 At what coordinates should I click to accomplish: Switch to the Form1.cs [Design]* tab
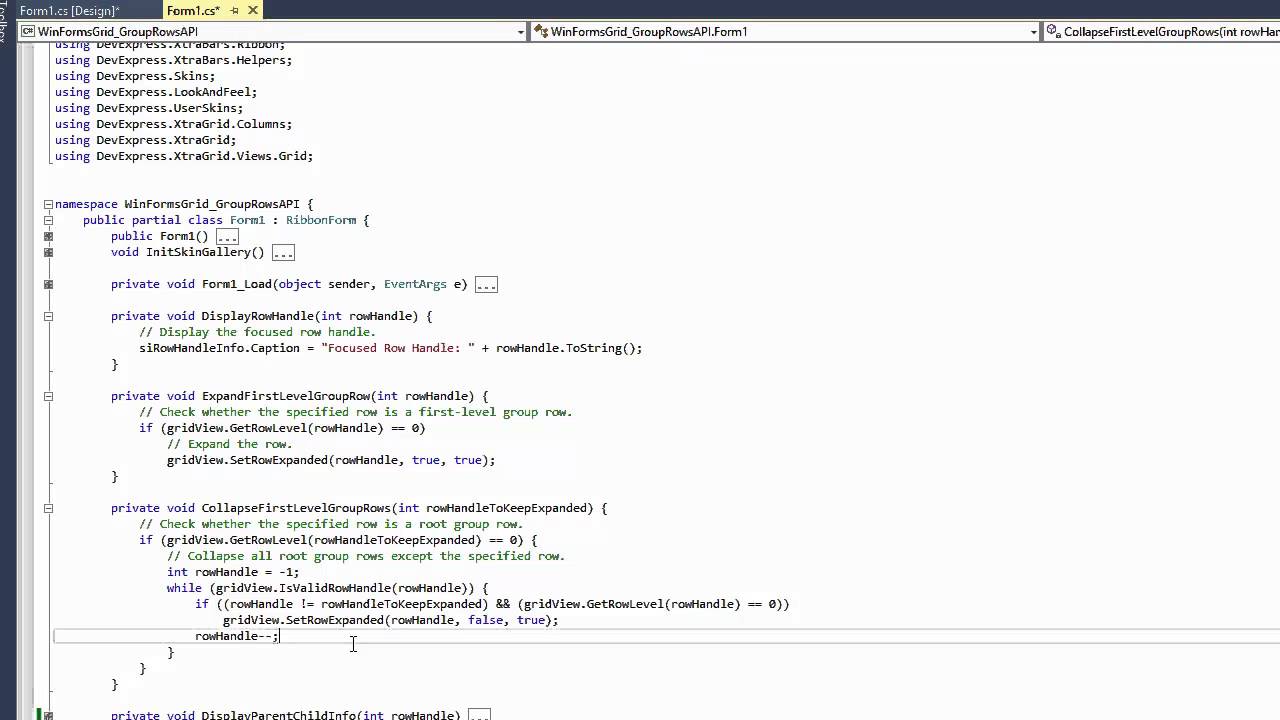click(x=69, y=10)
